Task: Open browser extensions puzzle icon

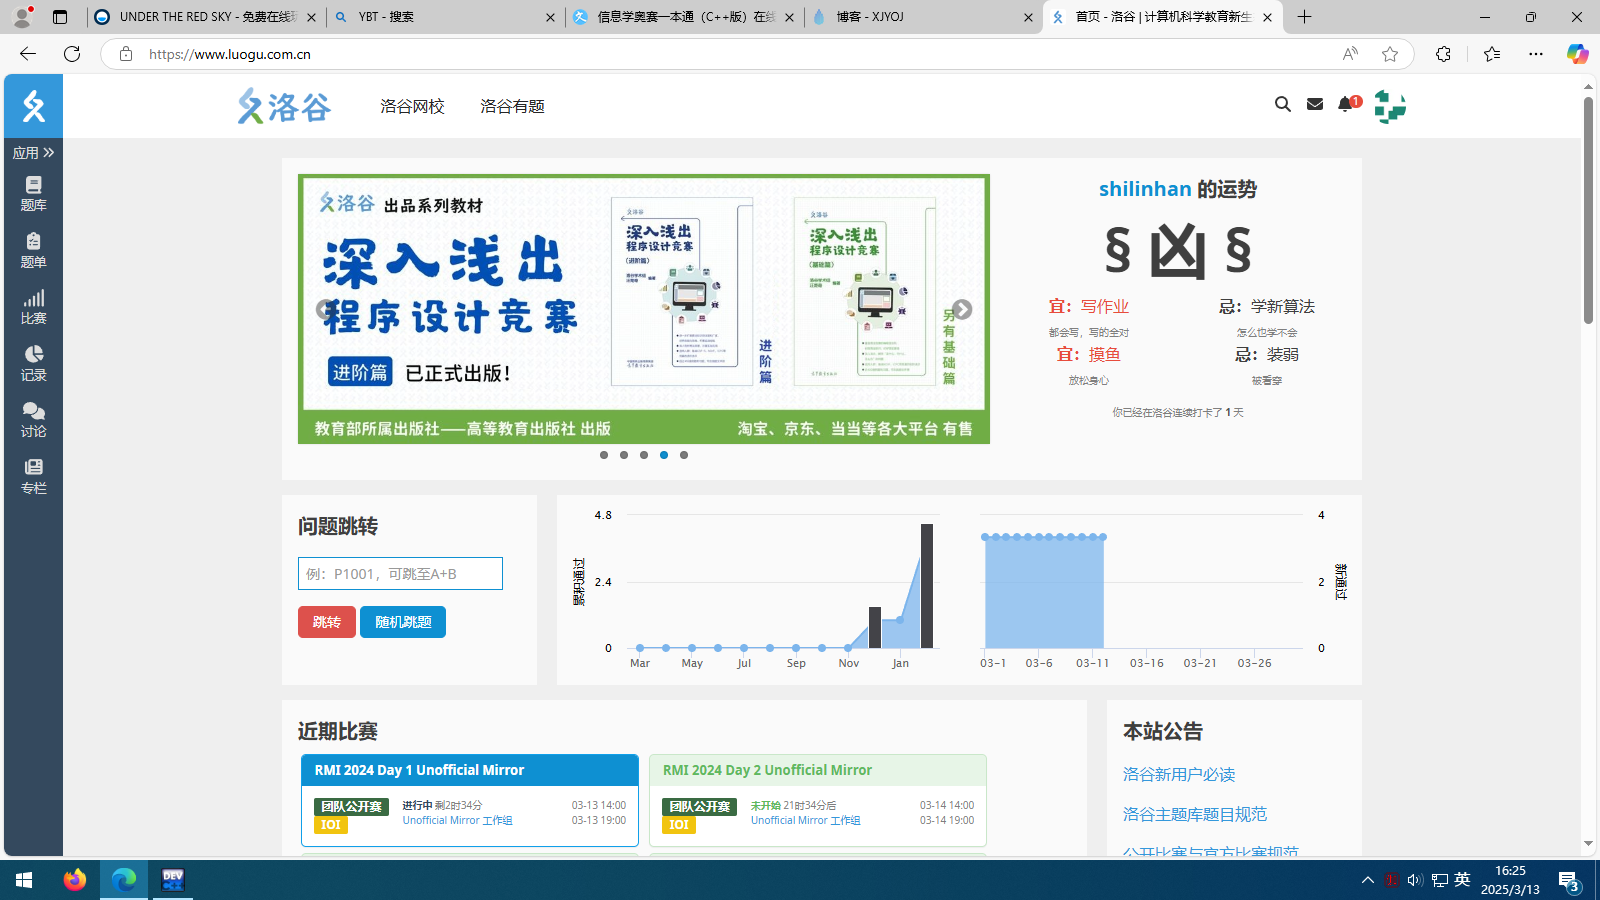Action: click(x=1443, y=54)
